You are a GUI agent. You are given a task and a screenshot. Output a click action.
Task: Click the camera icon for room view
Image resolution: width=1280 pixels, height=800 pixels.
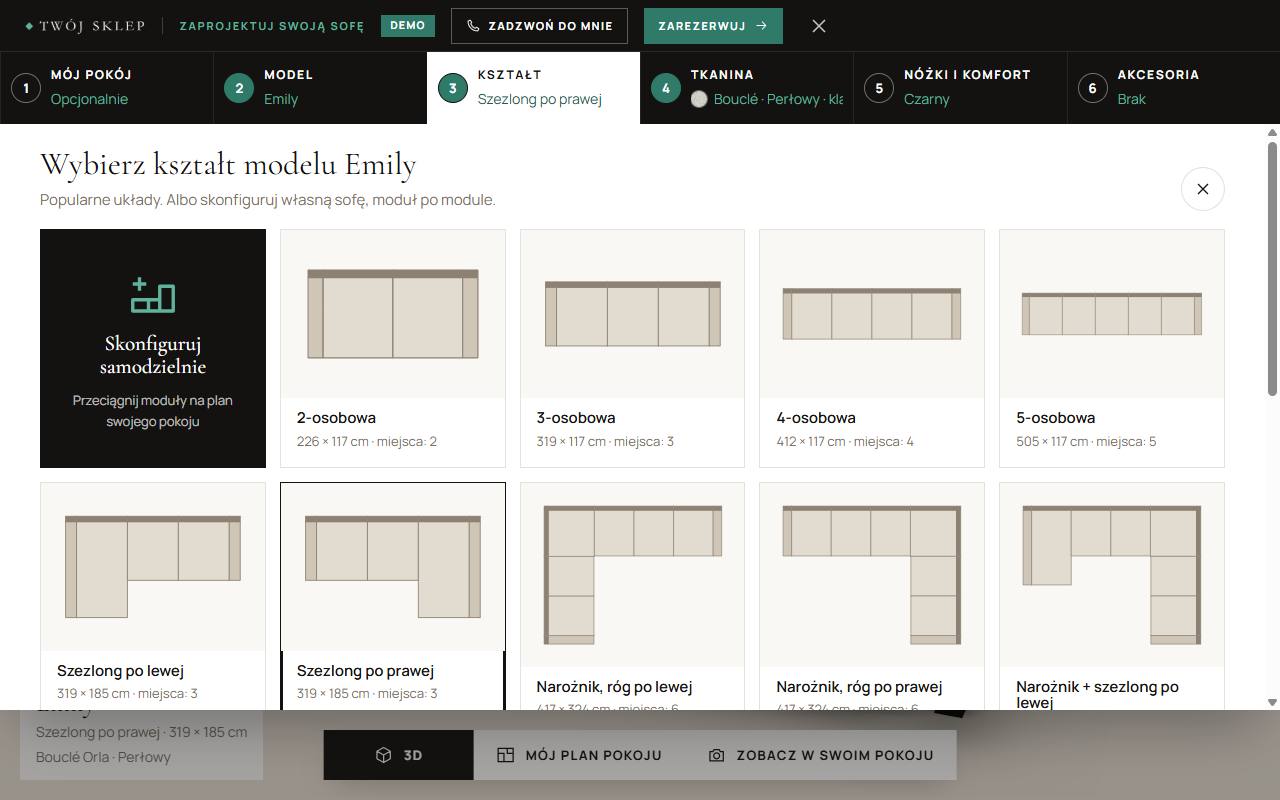click(716, 755)
